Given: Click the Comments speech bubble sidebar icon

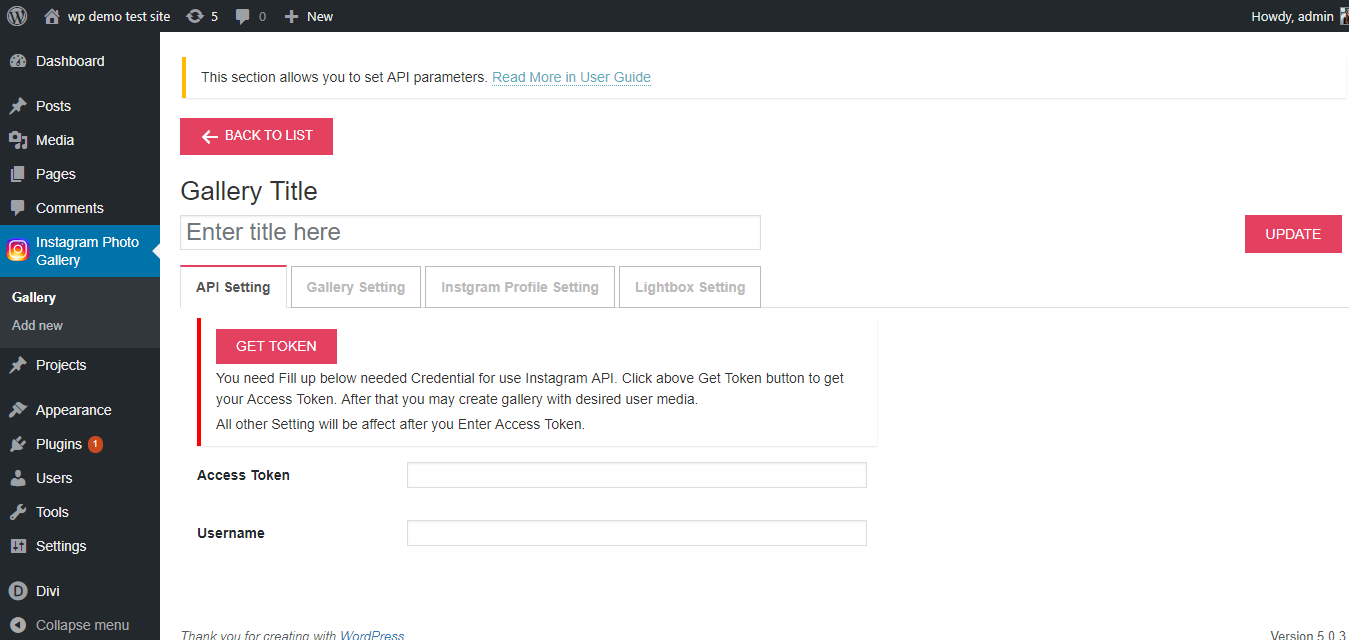Looking at the screenshot, I should point(18,208).
